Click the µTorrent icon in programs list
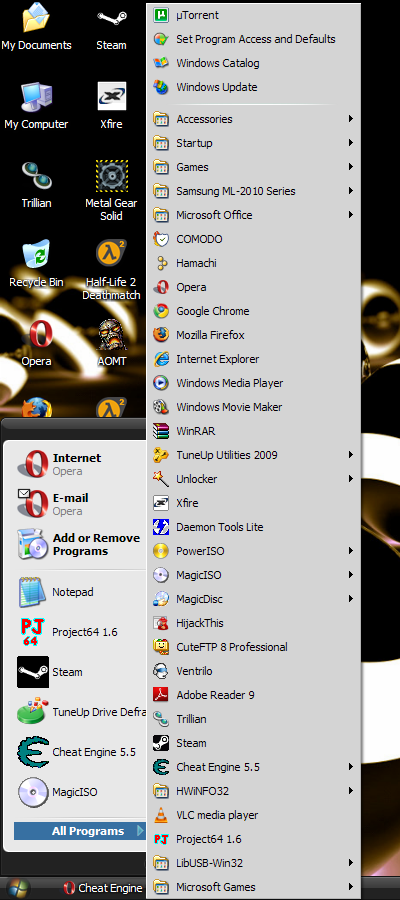 click(161, 15)
